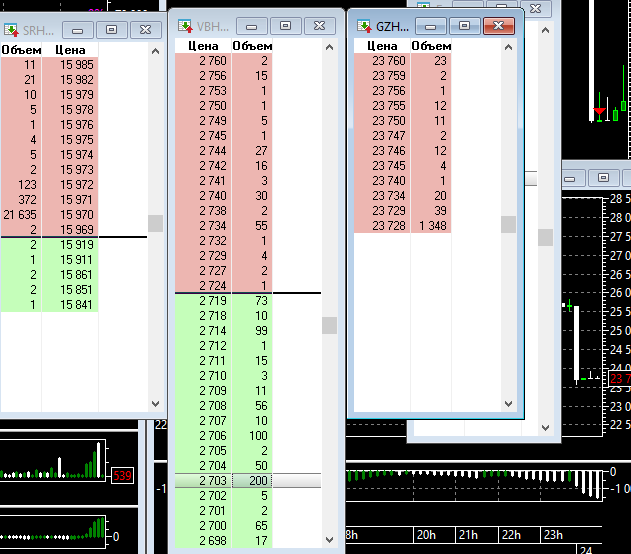Click the scroll-down arrow in SRH window
The width and height of the screenshot is (631, 554).
(x=155, y=404)
